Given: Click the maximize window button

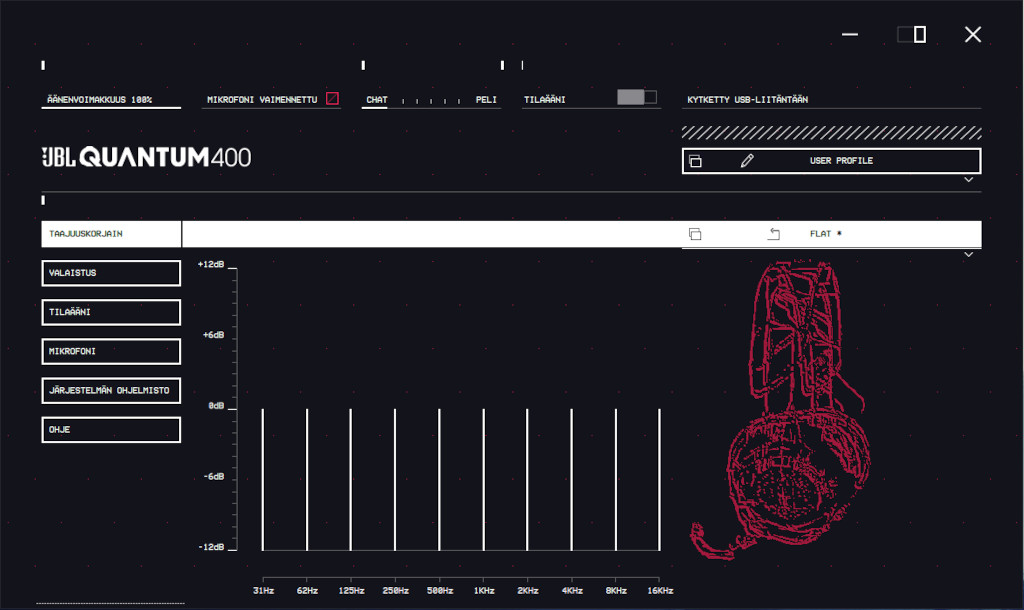Looking at the screenshot, I should 912,34.
